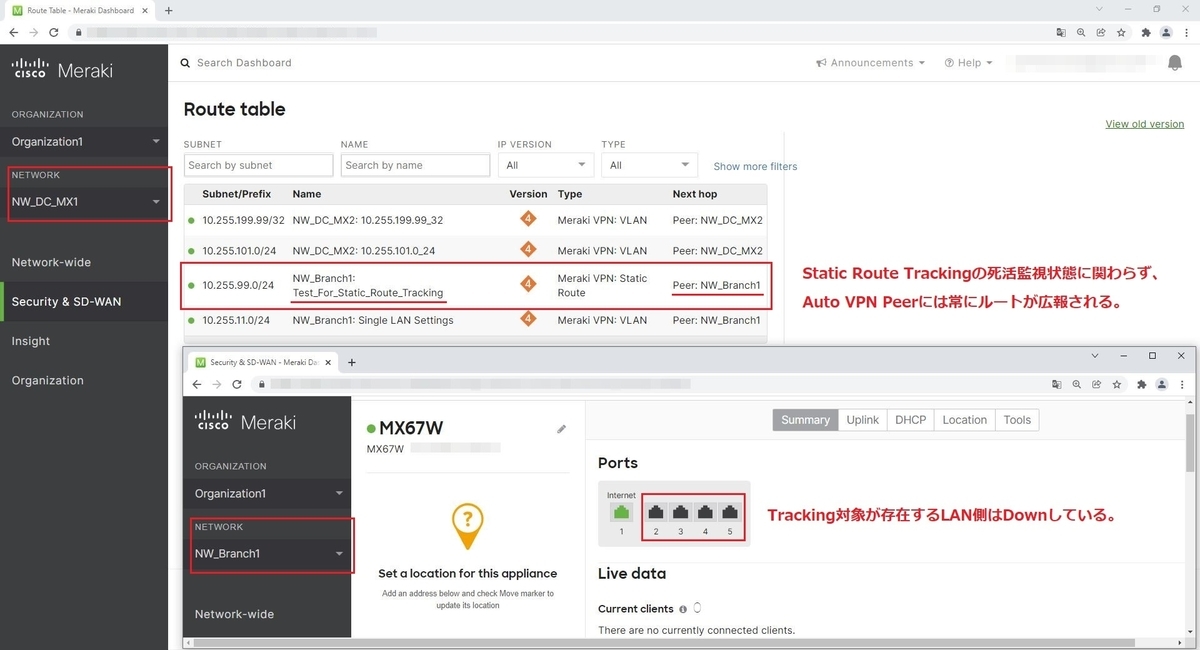
Task: Click the Search Dashboard field
Action: [x=244, y=63]
